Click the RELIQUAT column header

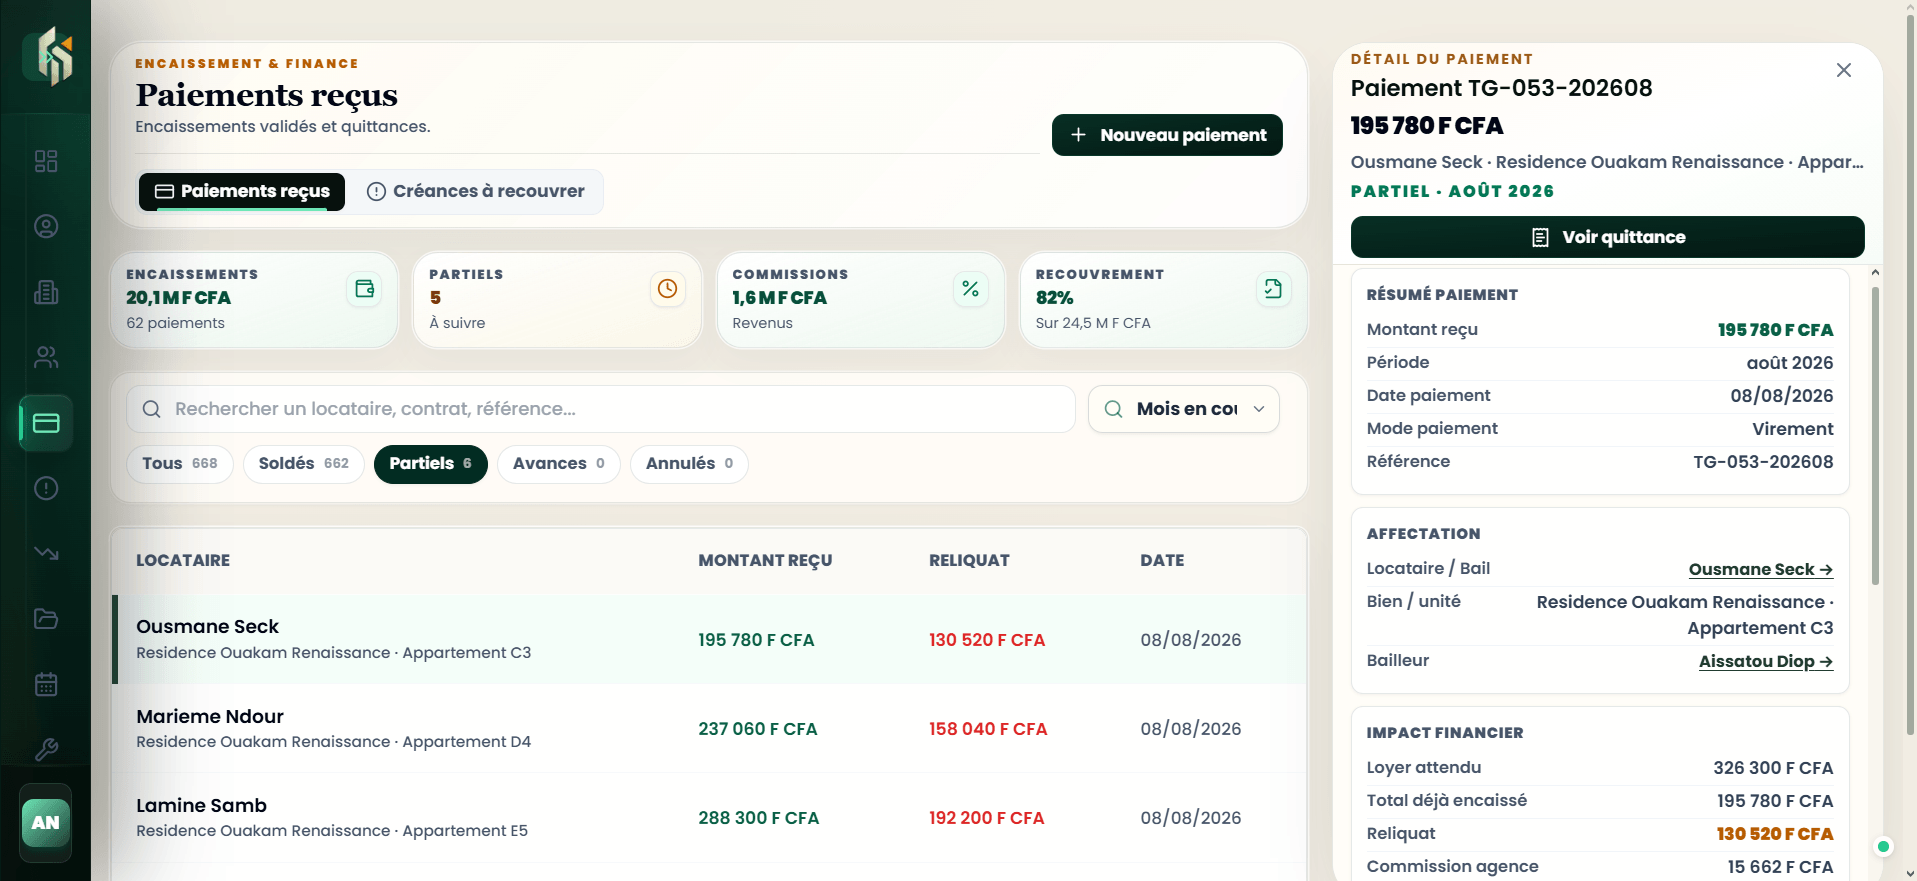point(969,560)
